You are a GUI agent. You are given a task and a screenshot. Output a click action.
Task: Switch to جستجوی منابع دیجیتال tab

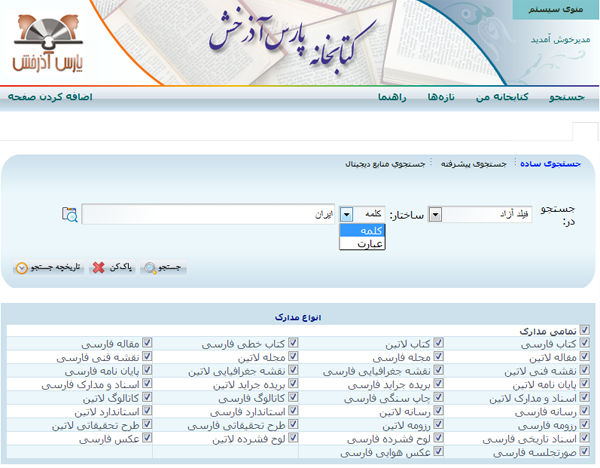pos(385,164)
